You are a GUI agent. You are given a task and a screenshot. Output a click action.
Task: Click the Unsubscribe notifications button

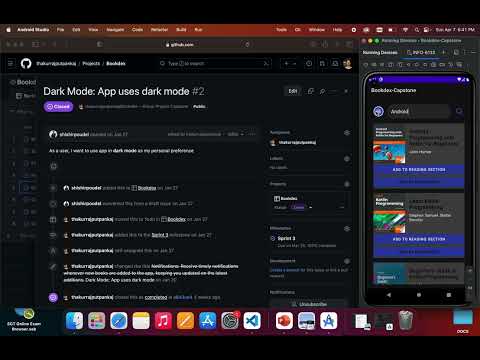point(309,304)
